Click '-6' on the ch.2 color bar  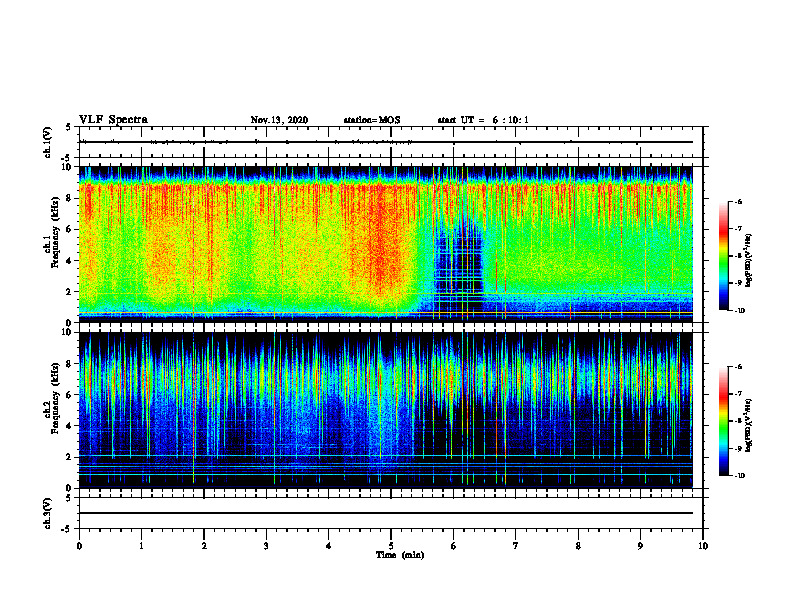point(738,367)
